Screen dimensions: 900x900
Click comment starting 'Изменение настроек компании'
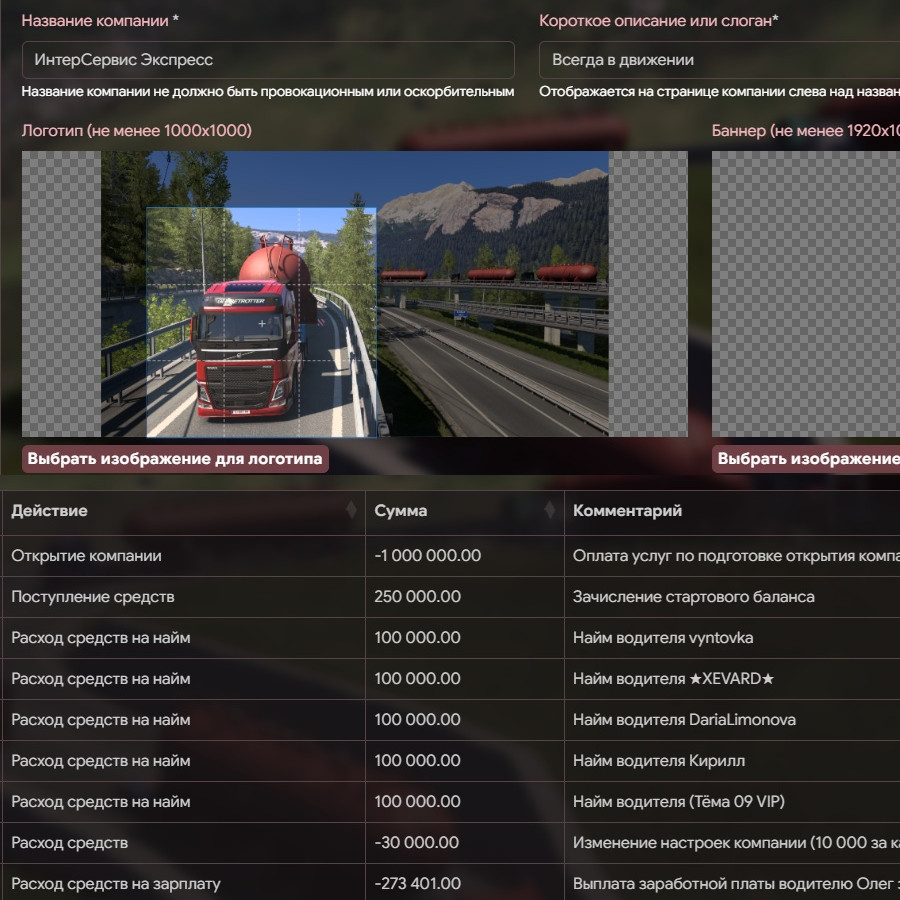(x=736, y=843)
